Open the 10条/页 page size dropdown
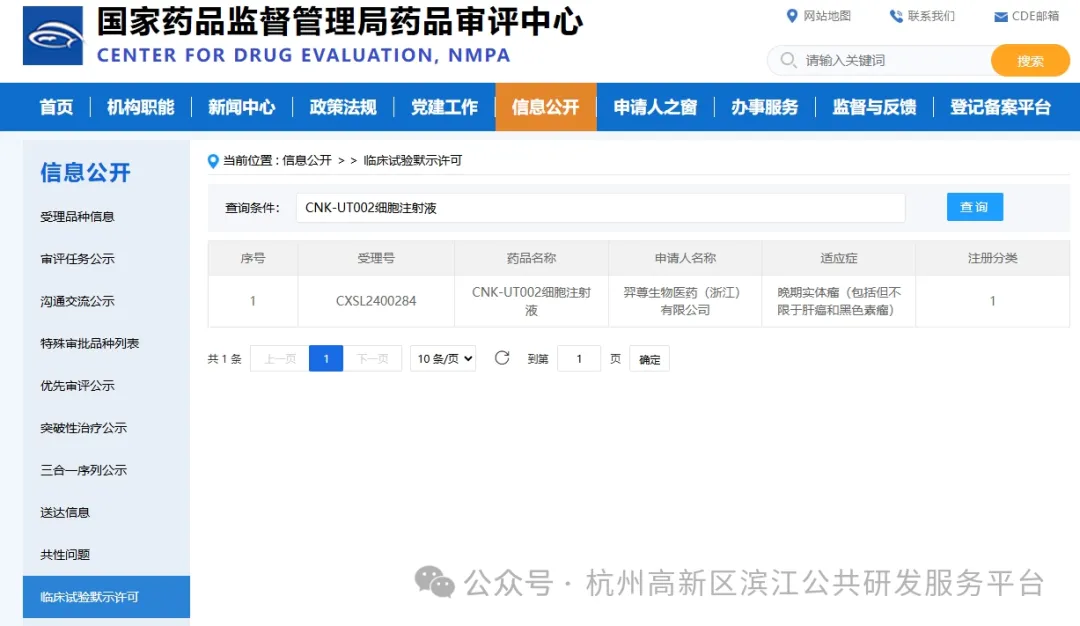This screenshot has width=1080, height=626. (x=445, y=359)
